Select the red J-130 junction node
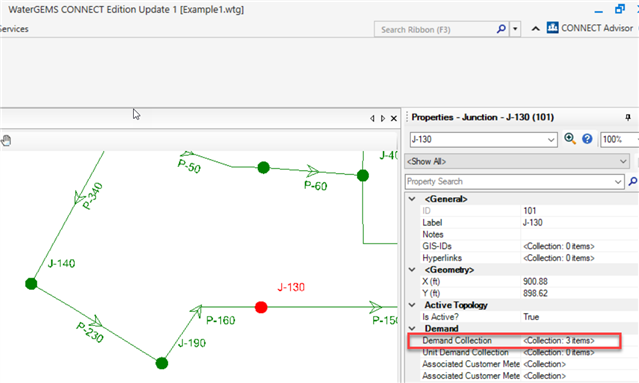 (261, 307)
